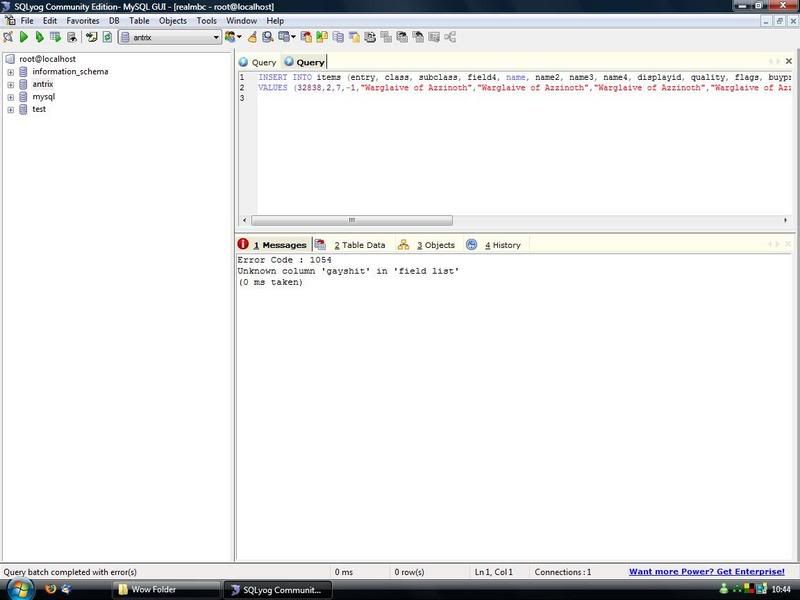The height and width of the screenshot is (600, 800).
Task: Open the Table menu
Action: (x=139, y=21)
